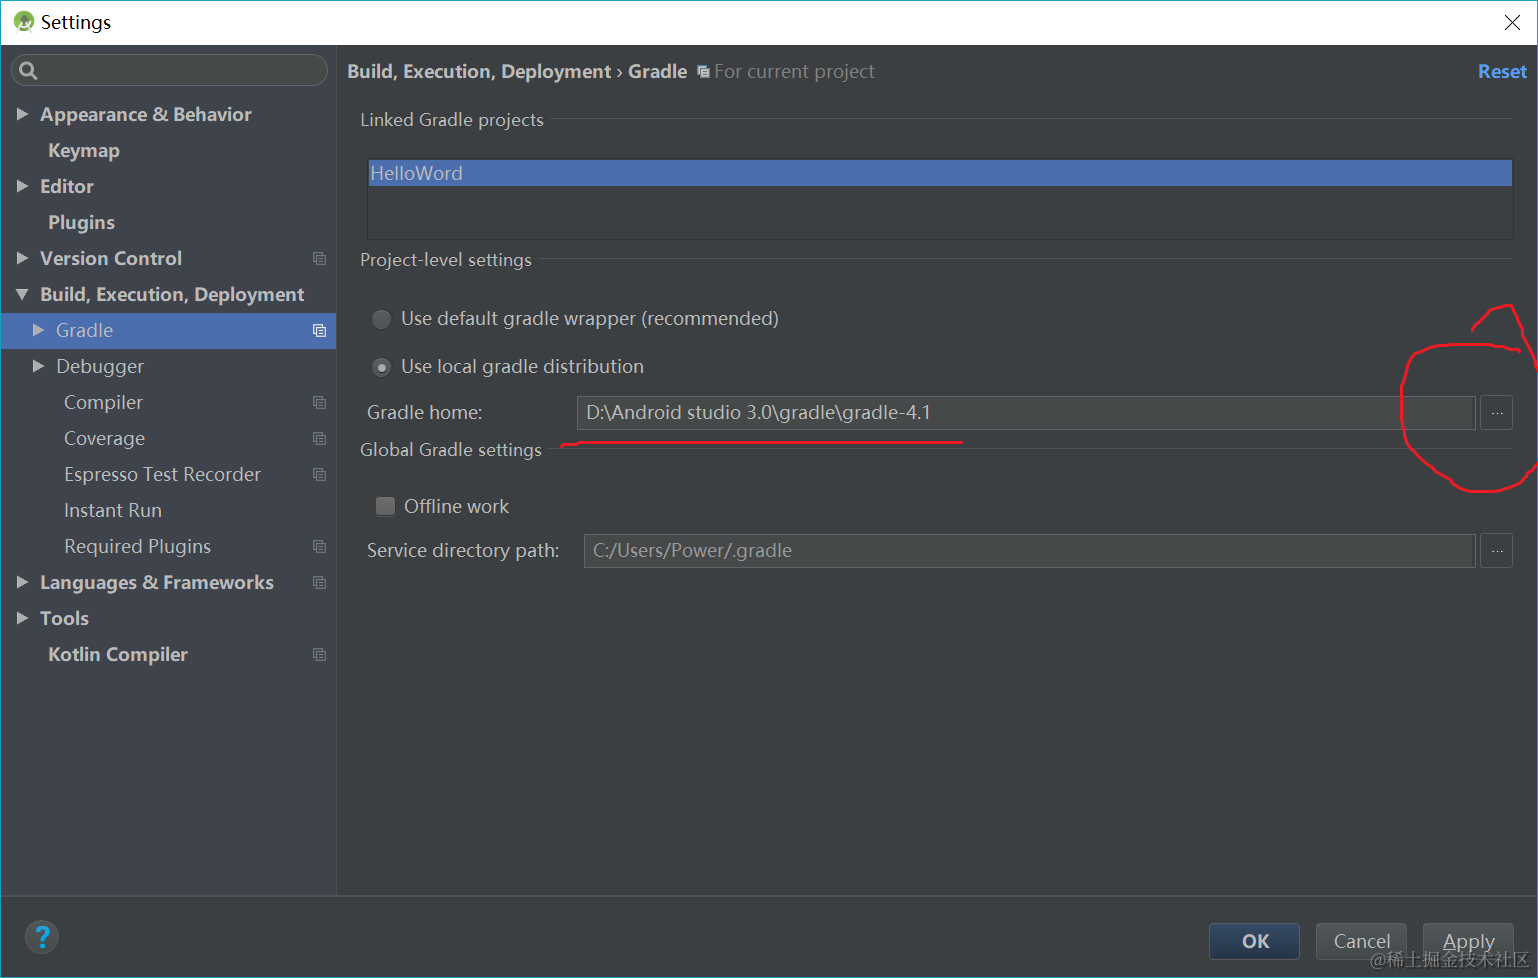
Task: Enable the Offline work checkbox
Action: [385, 506]
